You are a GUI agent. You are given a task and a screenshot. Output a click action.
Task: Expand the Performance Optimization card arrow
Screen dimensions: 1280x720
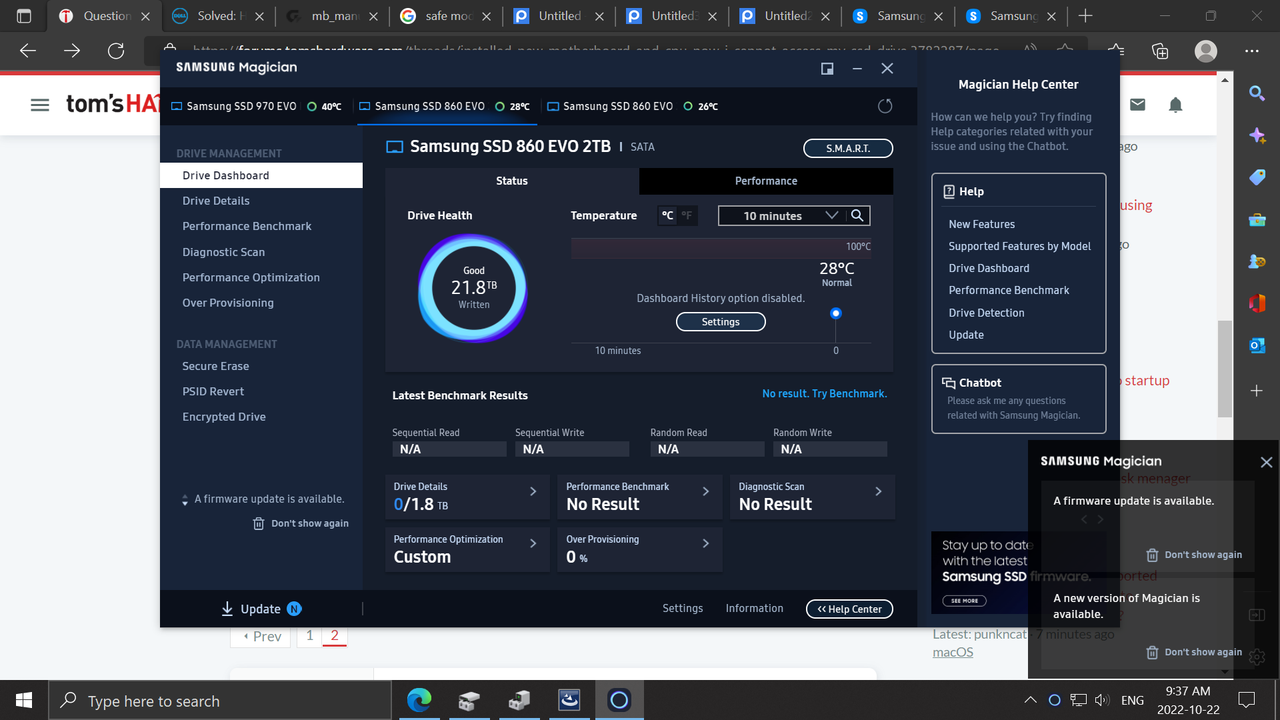533,543
